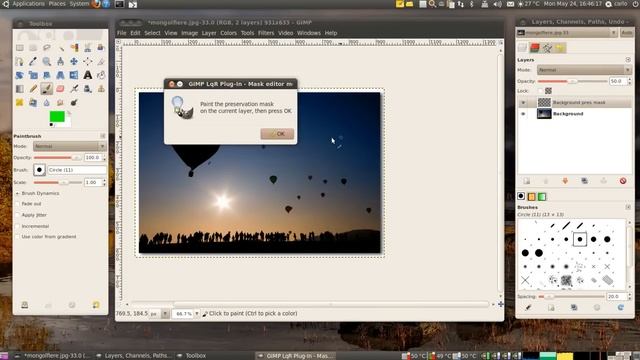Open the File menu
The height and width of the screenshot is (360, 640).
[122, 33]
